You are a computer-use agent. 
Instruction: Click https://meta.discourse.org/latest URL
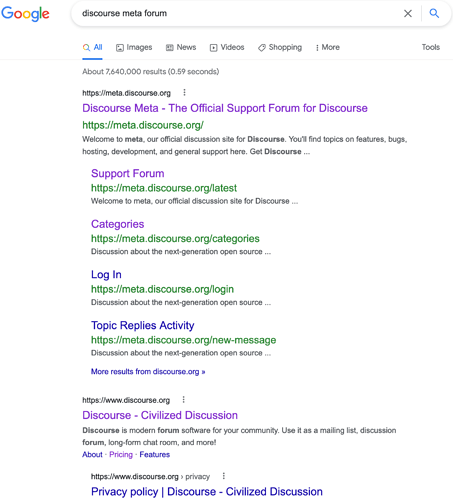click(x=164, y=188)
